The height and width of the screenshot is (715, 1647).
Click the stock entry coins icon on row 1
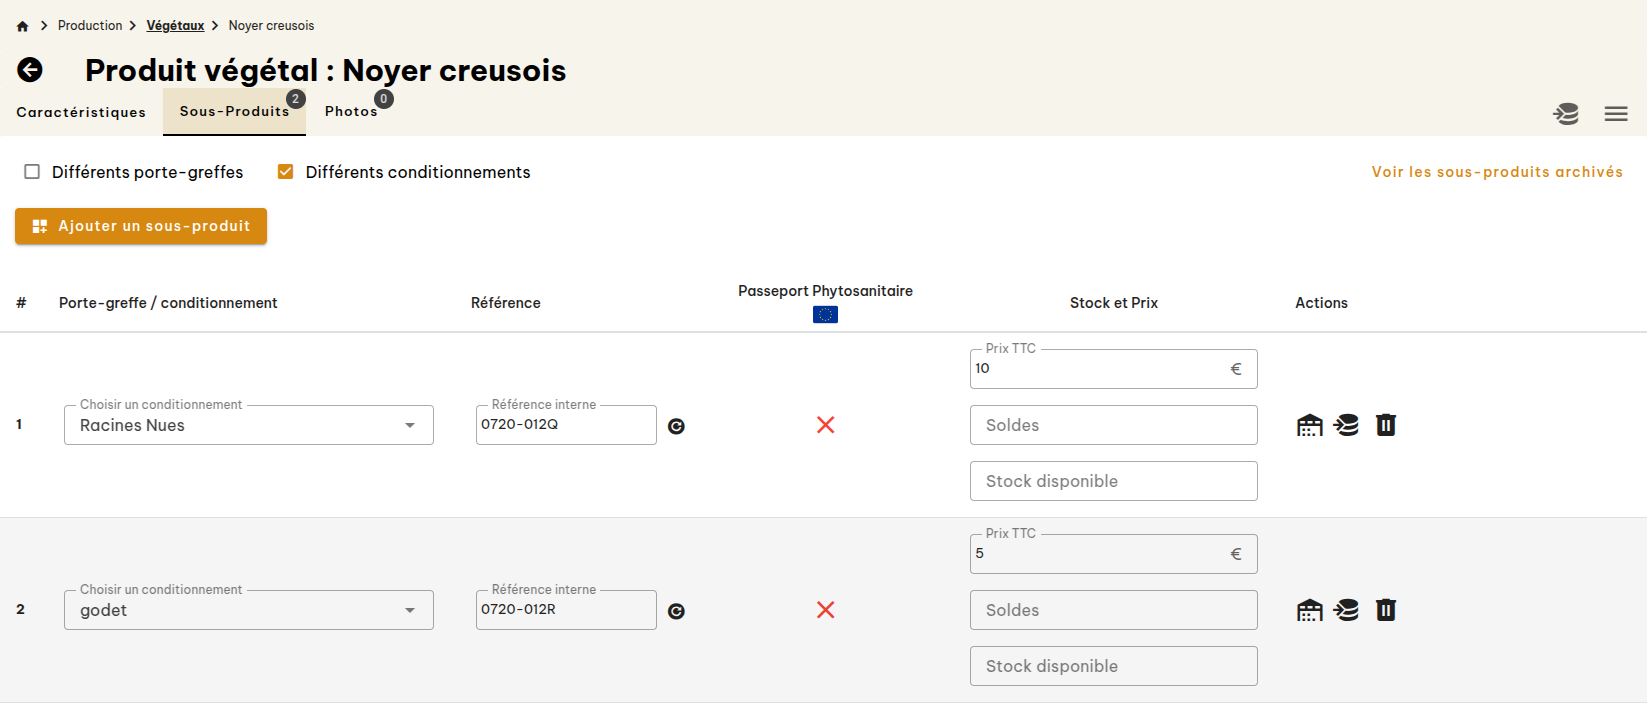pos(1346,424)
